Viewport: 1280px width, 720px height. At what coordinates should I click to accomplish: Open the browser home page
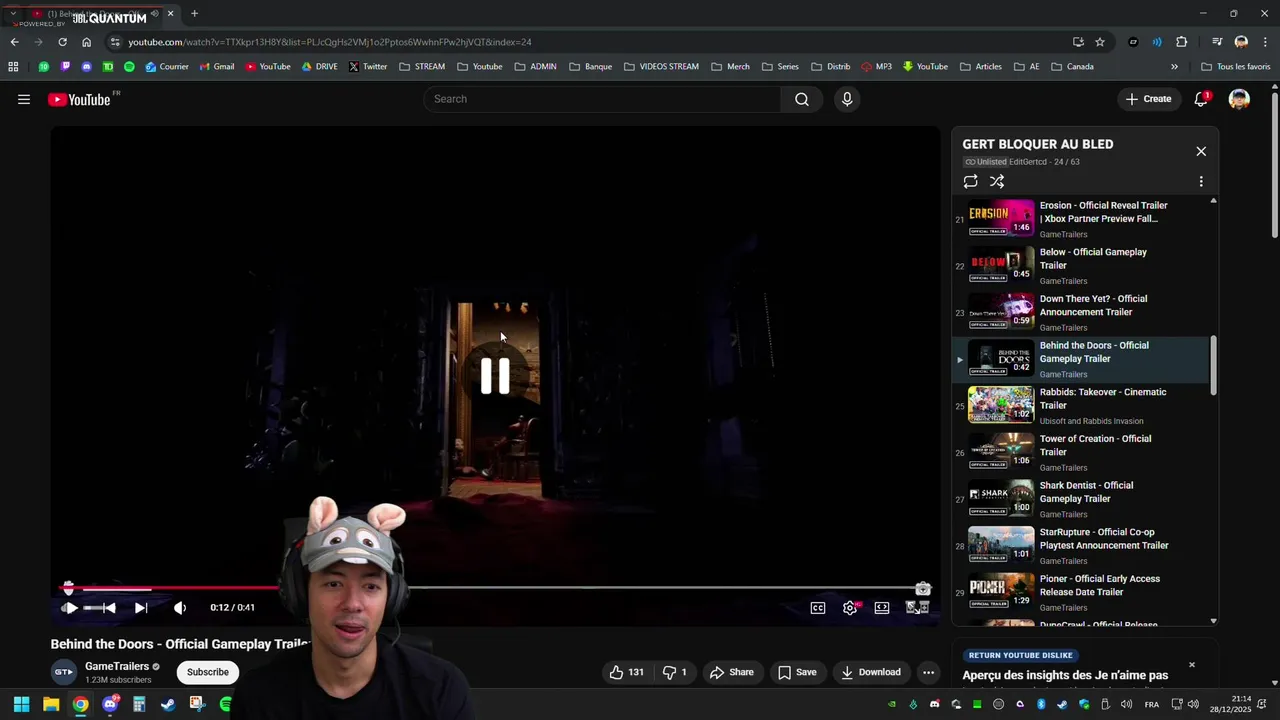tap(86, 42)
